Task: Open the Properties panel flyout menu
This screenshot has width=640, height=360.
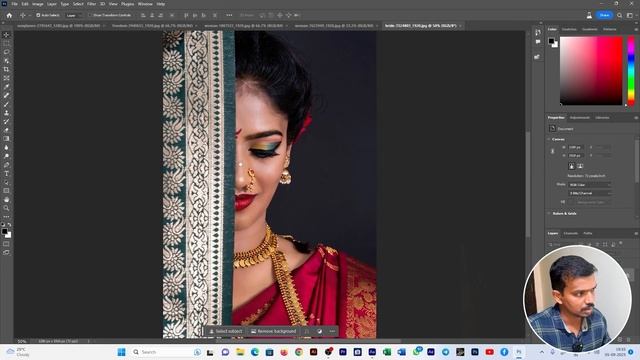Action: (x=636, y=118)
